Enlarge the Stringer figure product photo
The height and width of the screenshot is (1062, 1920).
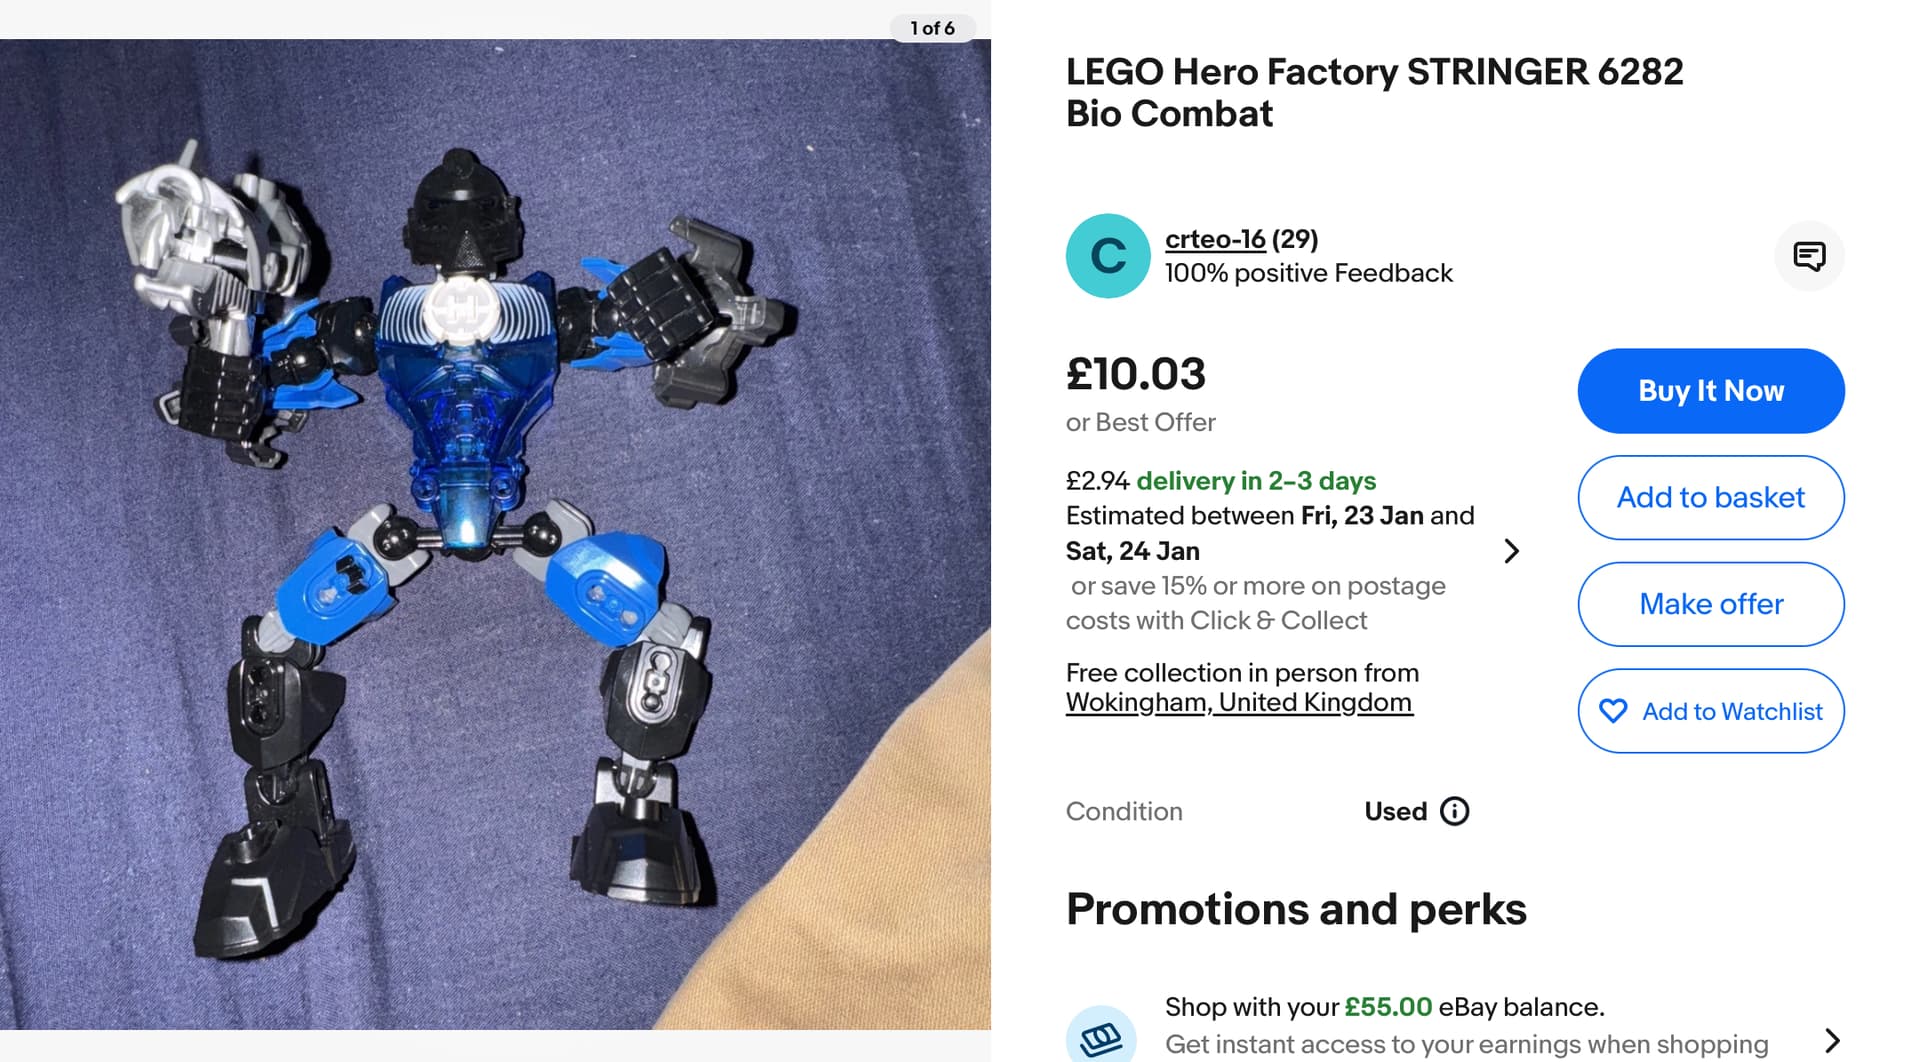coord(495,534)
